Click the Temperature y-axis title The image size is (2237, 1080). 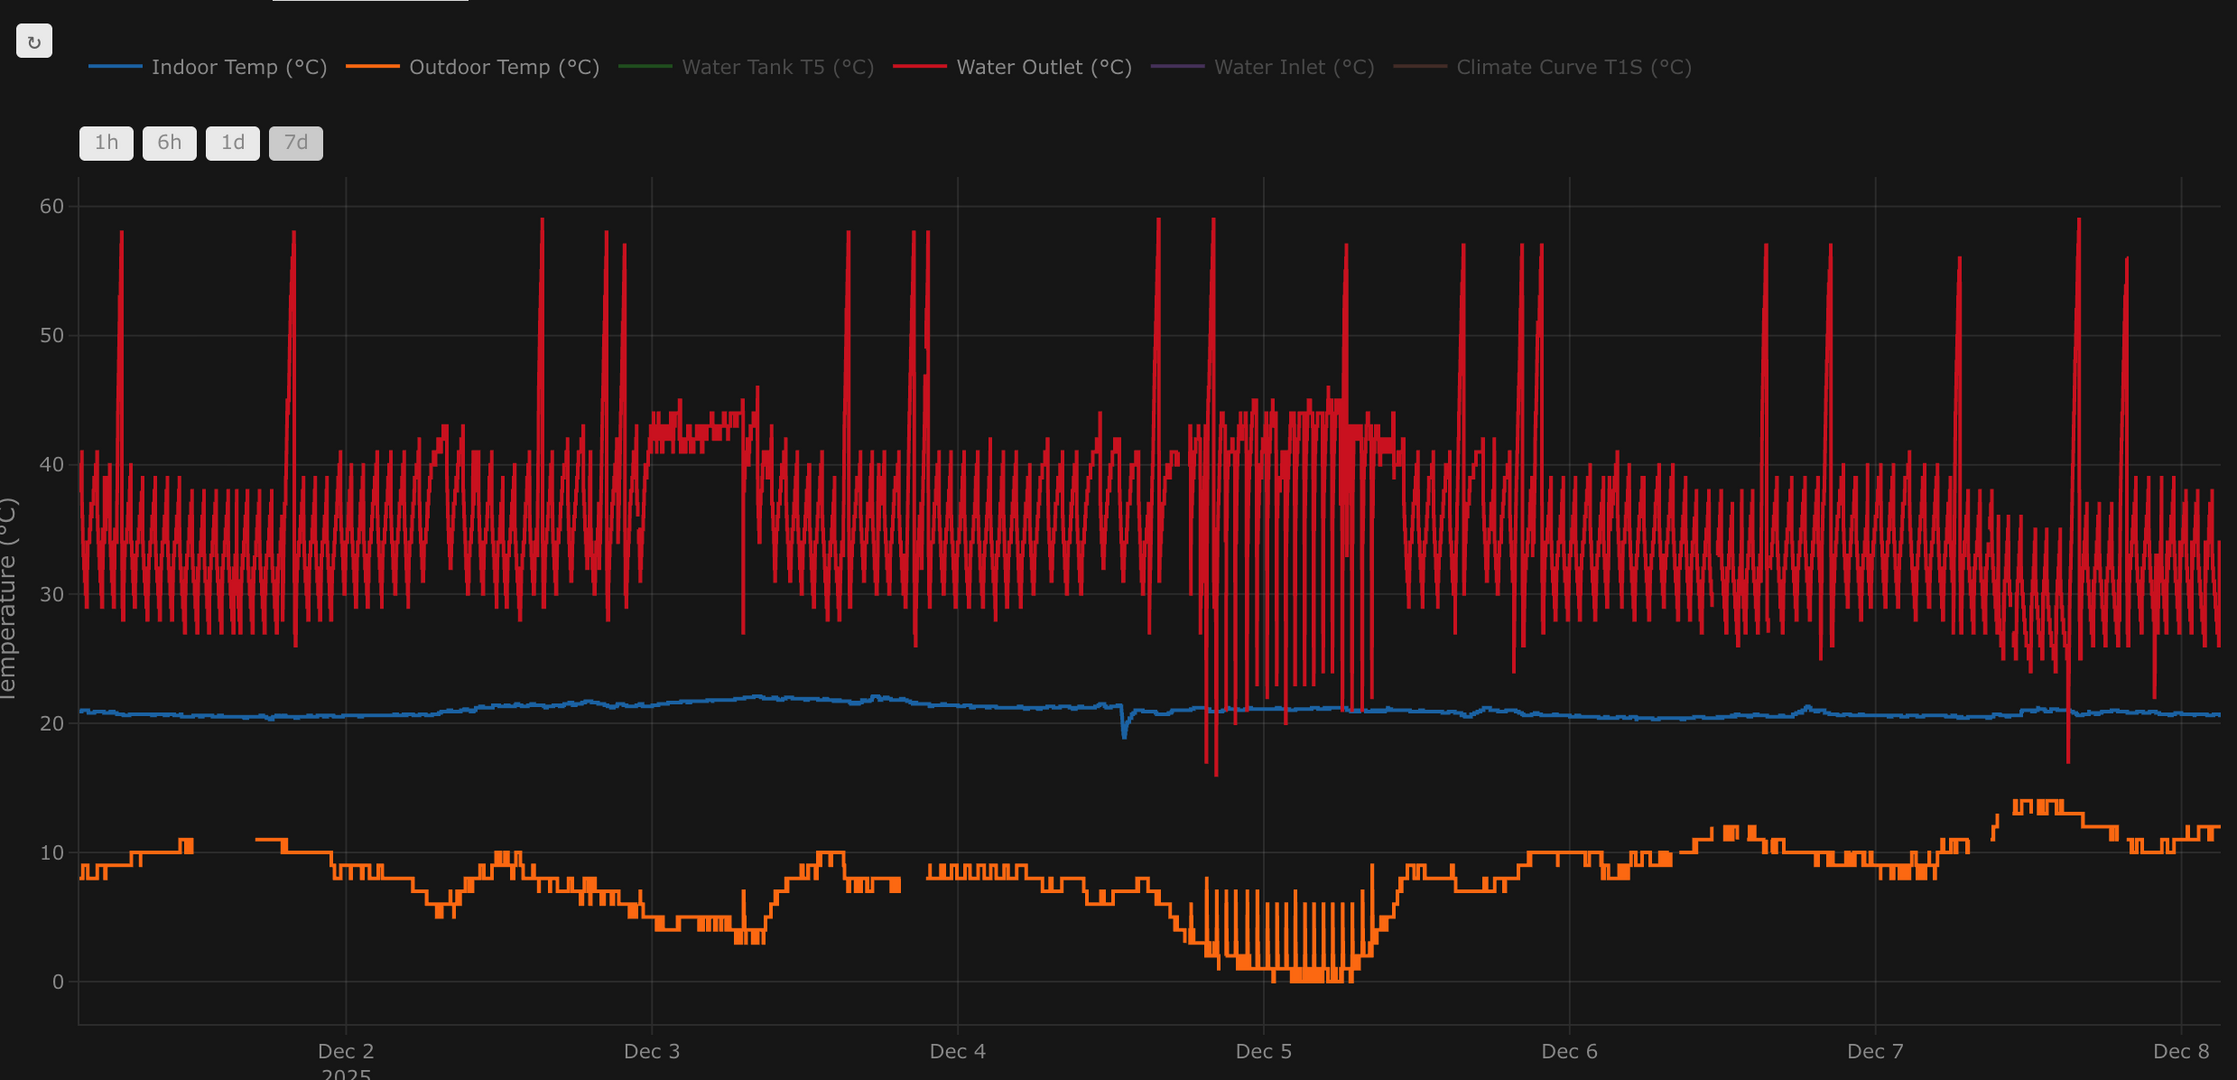tap(8, 600)
